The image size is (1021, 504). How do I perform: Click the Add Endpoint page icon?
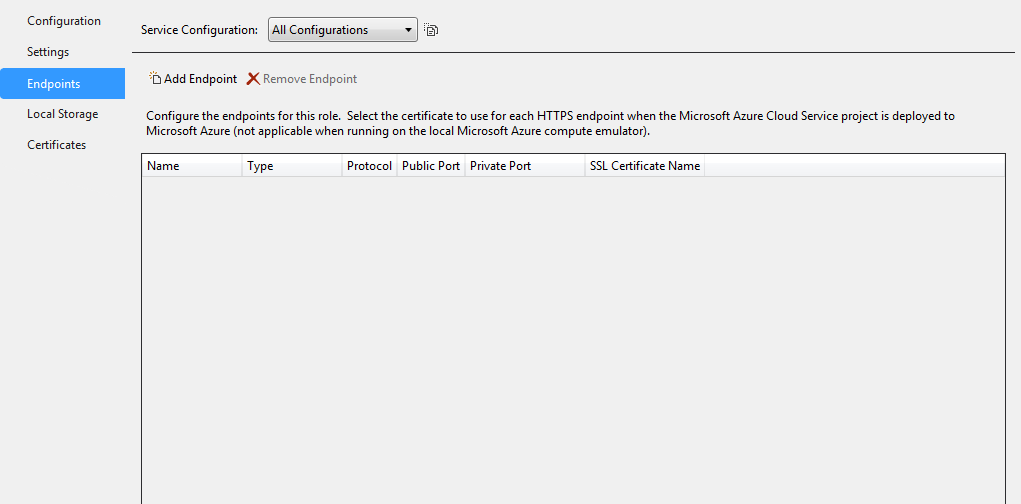(155, 79)
